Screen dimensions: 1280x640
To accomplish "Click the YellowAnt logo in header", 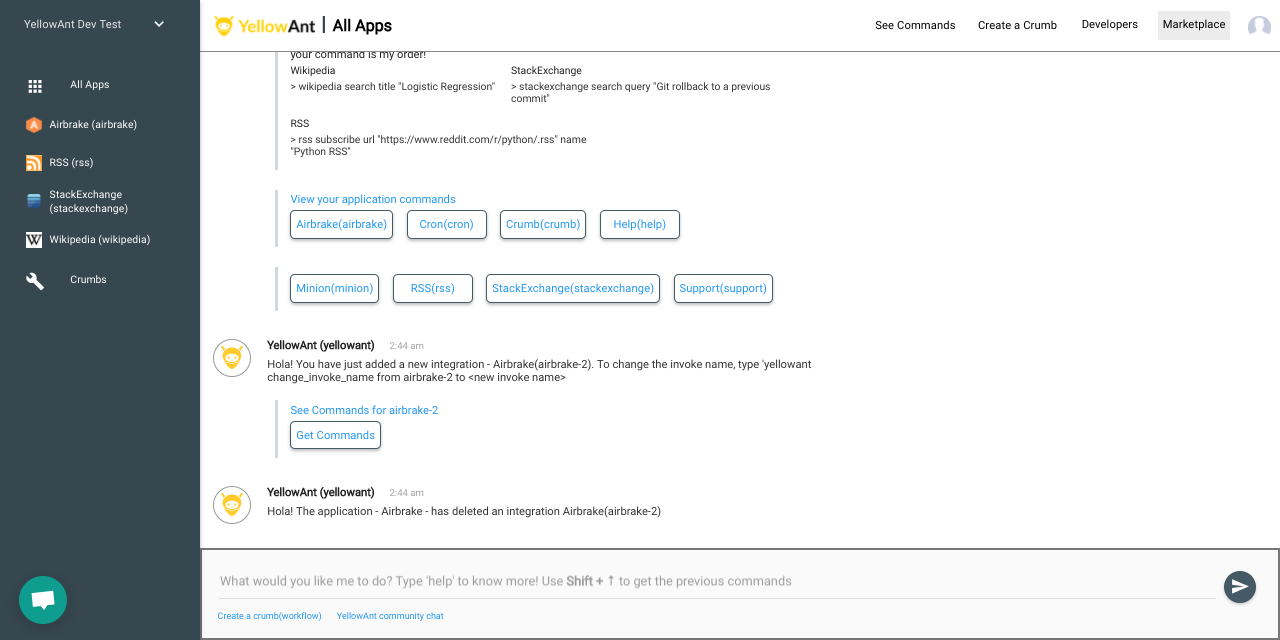I will 265,26.
